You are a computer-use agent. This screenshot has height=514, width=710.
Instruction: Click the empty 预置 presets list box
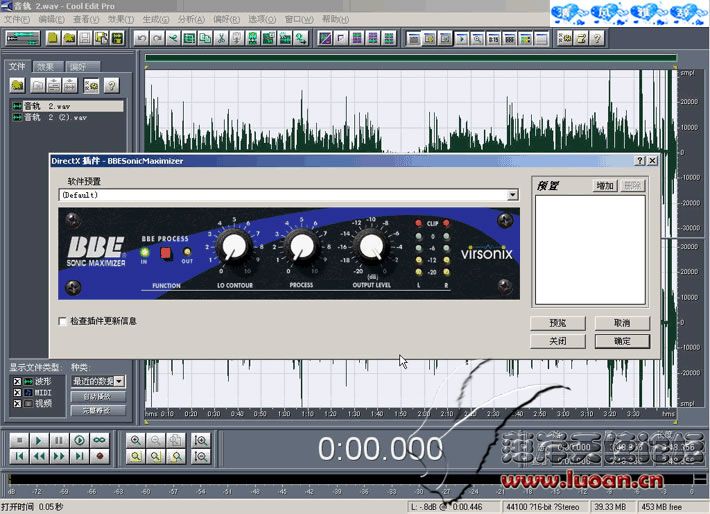tap(590, 250)
